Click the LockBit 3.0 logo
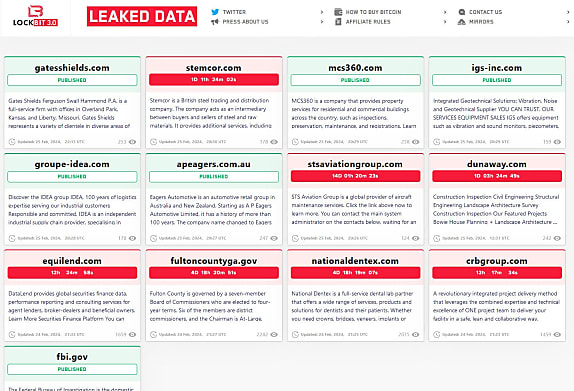This screenshot has height=391, width=574. tap(35, 16)
